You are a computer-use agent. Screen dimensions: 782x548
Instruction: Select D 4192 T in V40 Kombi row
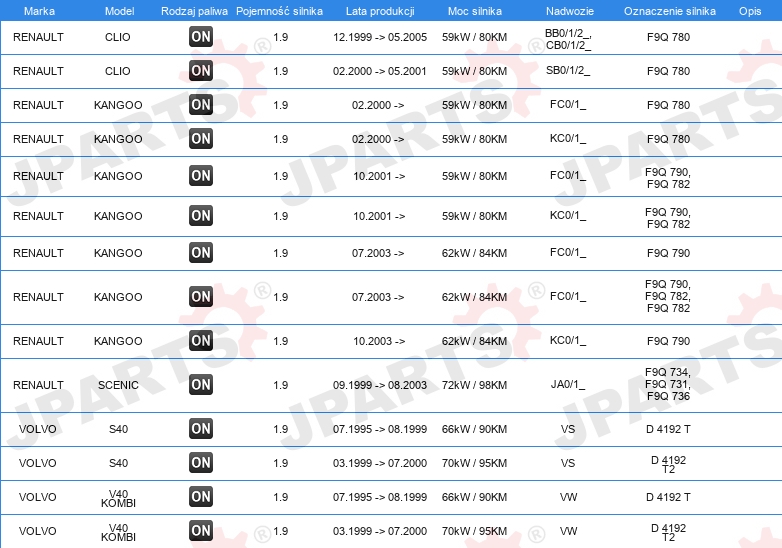(x=668, y=497)
